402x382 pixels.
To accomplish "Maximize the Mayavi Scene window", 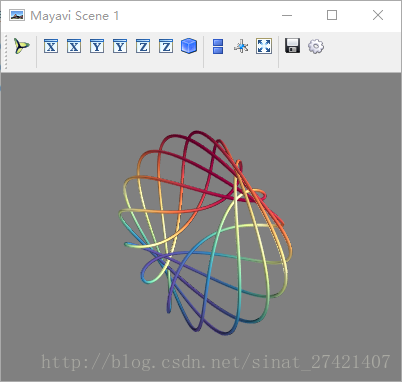I will [x=332, y=15].
